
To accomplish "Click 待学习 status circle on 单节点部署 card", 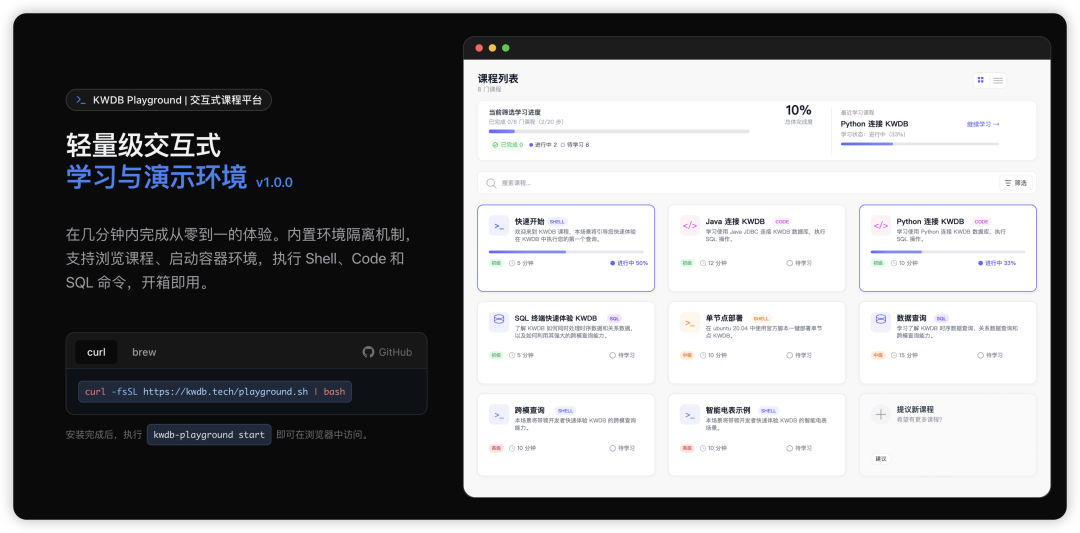I will point(789,355).
